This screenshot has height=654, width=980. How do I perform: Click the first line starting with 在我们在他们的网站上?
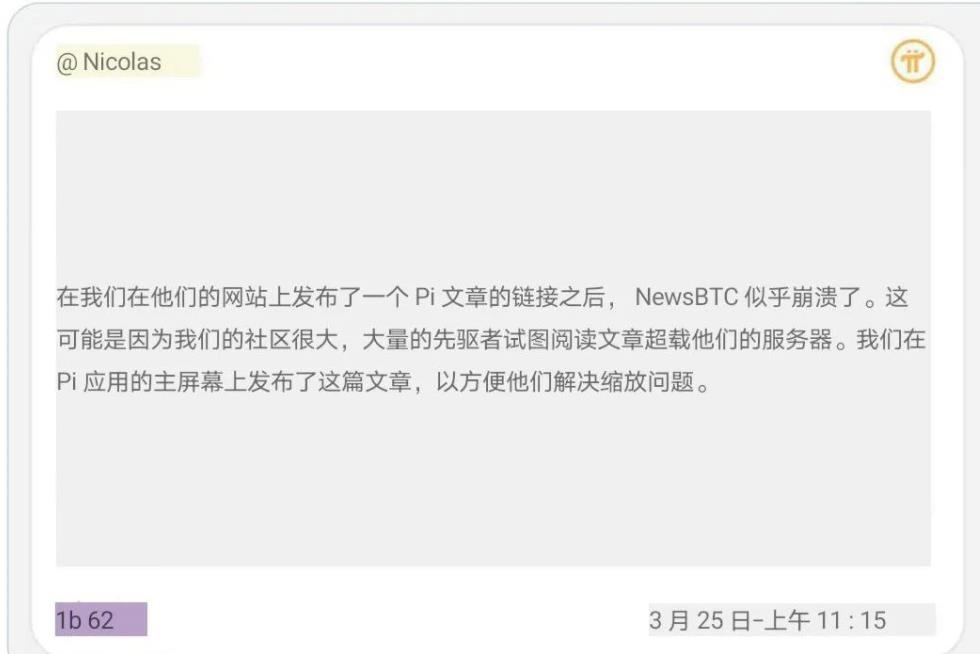[482, 297]
